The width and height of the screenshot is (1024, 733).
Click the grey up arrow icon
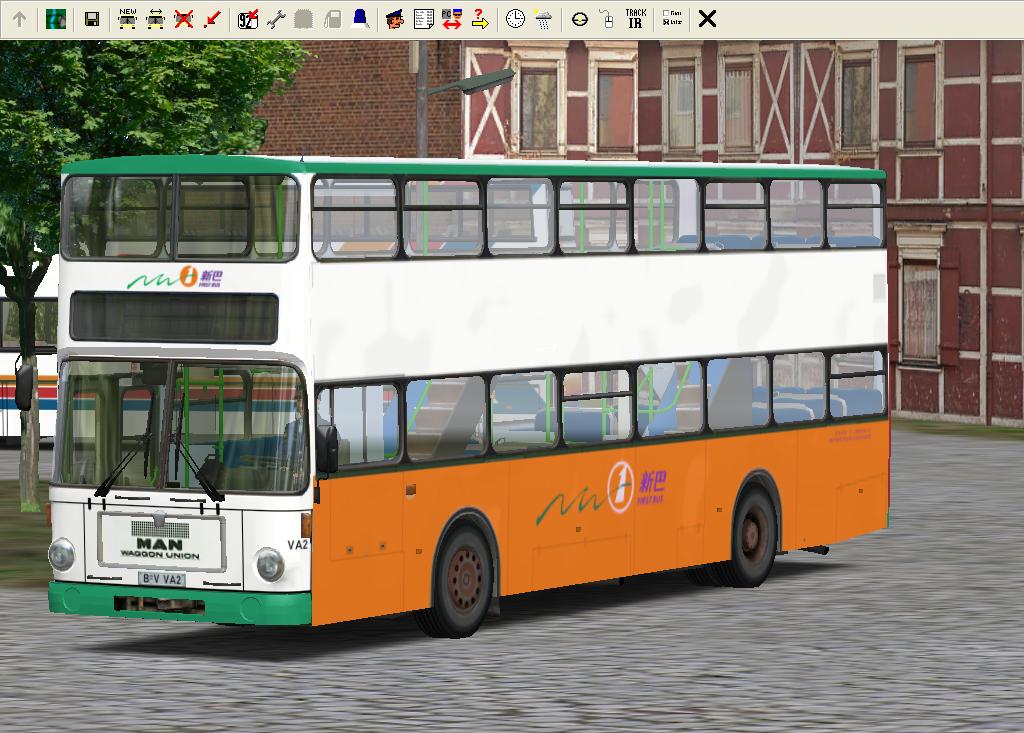[x=20, y=19]
